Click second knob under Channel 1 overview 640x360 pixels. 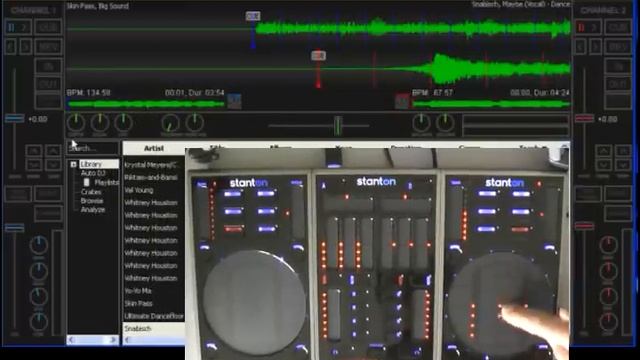[100, 123]
